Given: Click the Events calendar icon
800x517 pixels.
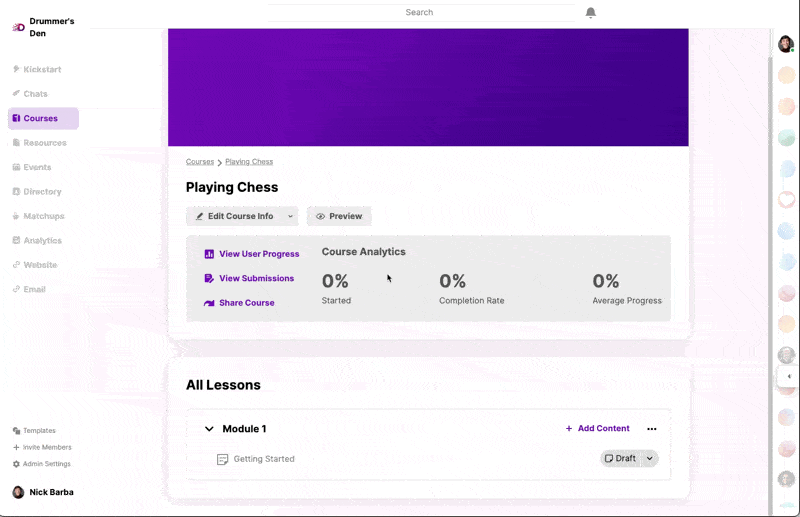Looking at the screenshot, I should pyautogui.click(x=16, y=167).
